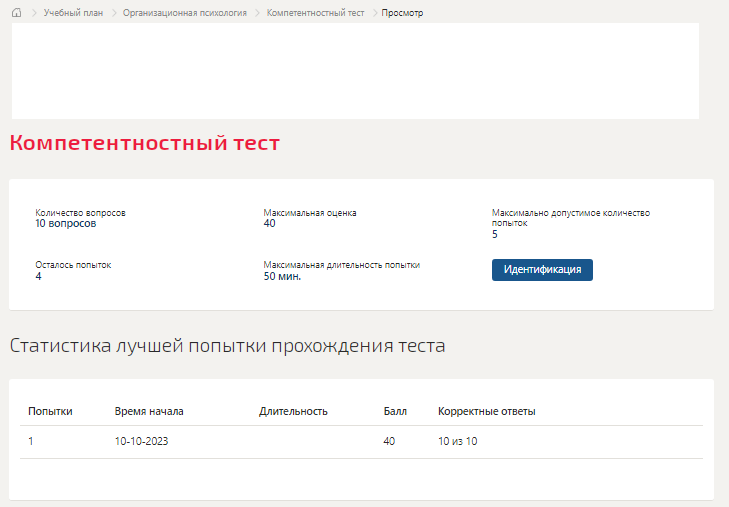Open Компетентностный тест breadcrumb link
Image resolution: width=729 pixels, height=507 pixels.
[x=315, y=13]
